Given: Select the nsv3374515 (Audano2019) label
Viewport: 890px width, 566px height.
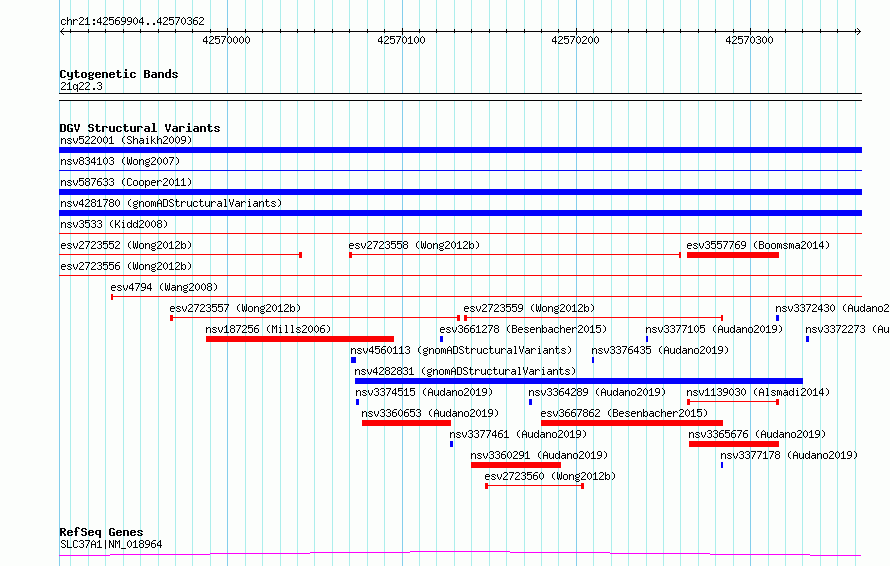Looking at the screenshot, I should (424, 392).
